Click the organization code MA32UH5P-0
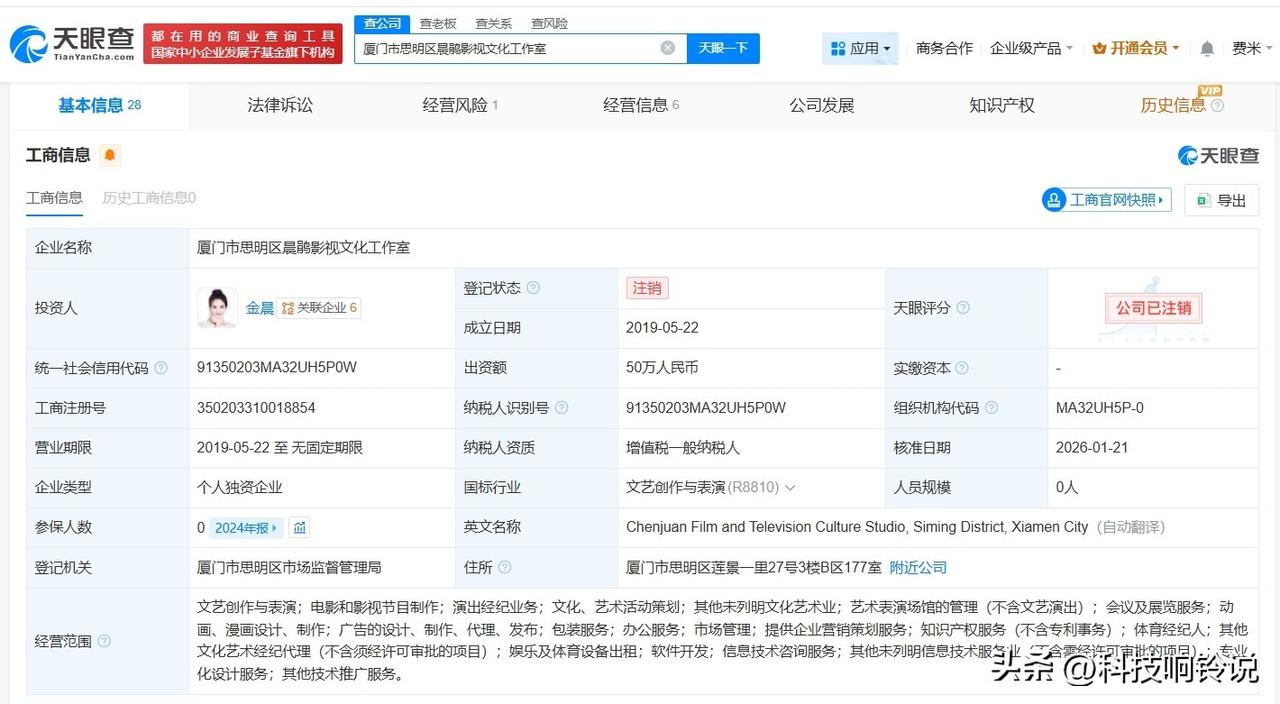The image size is (1280, 704). click(1100, 408)
